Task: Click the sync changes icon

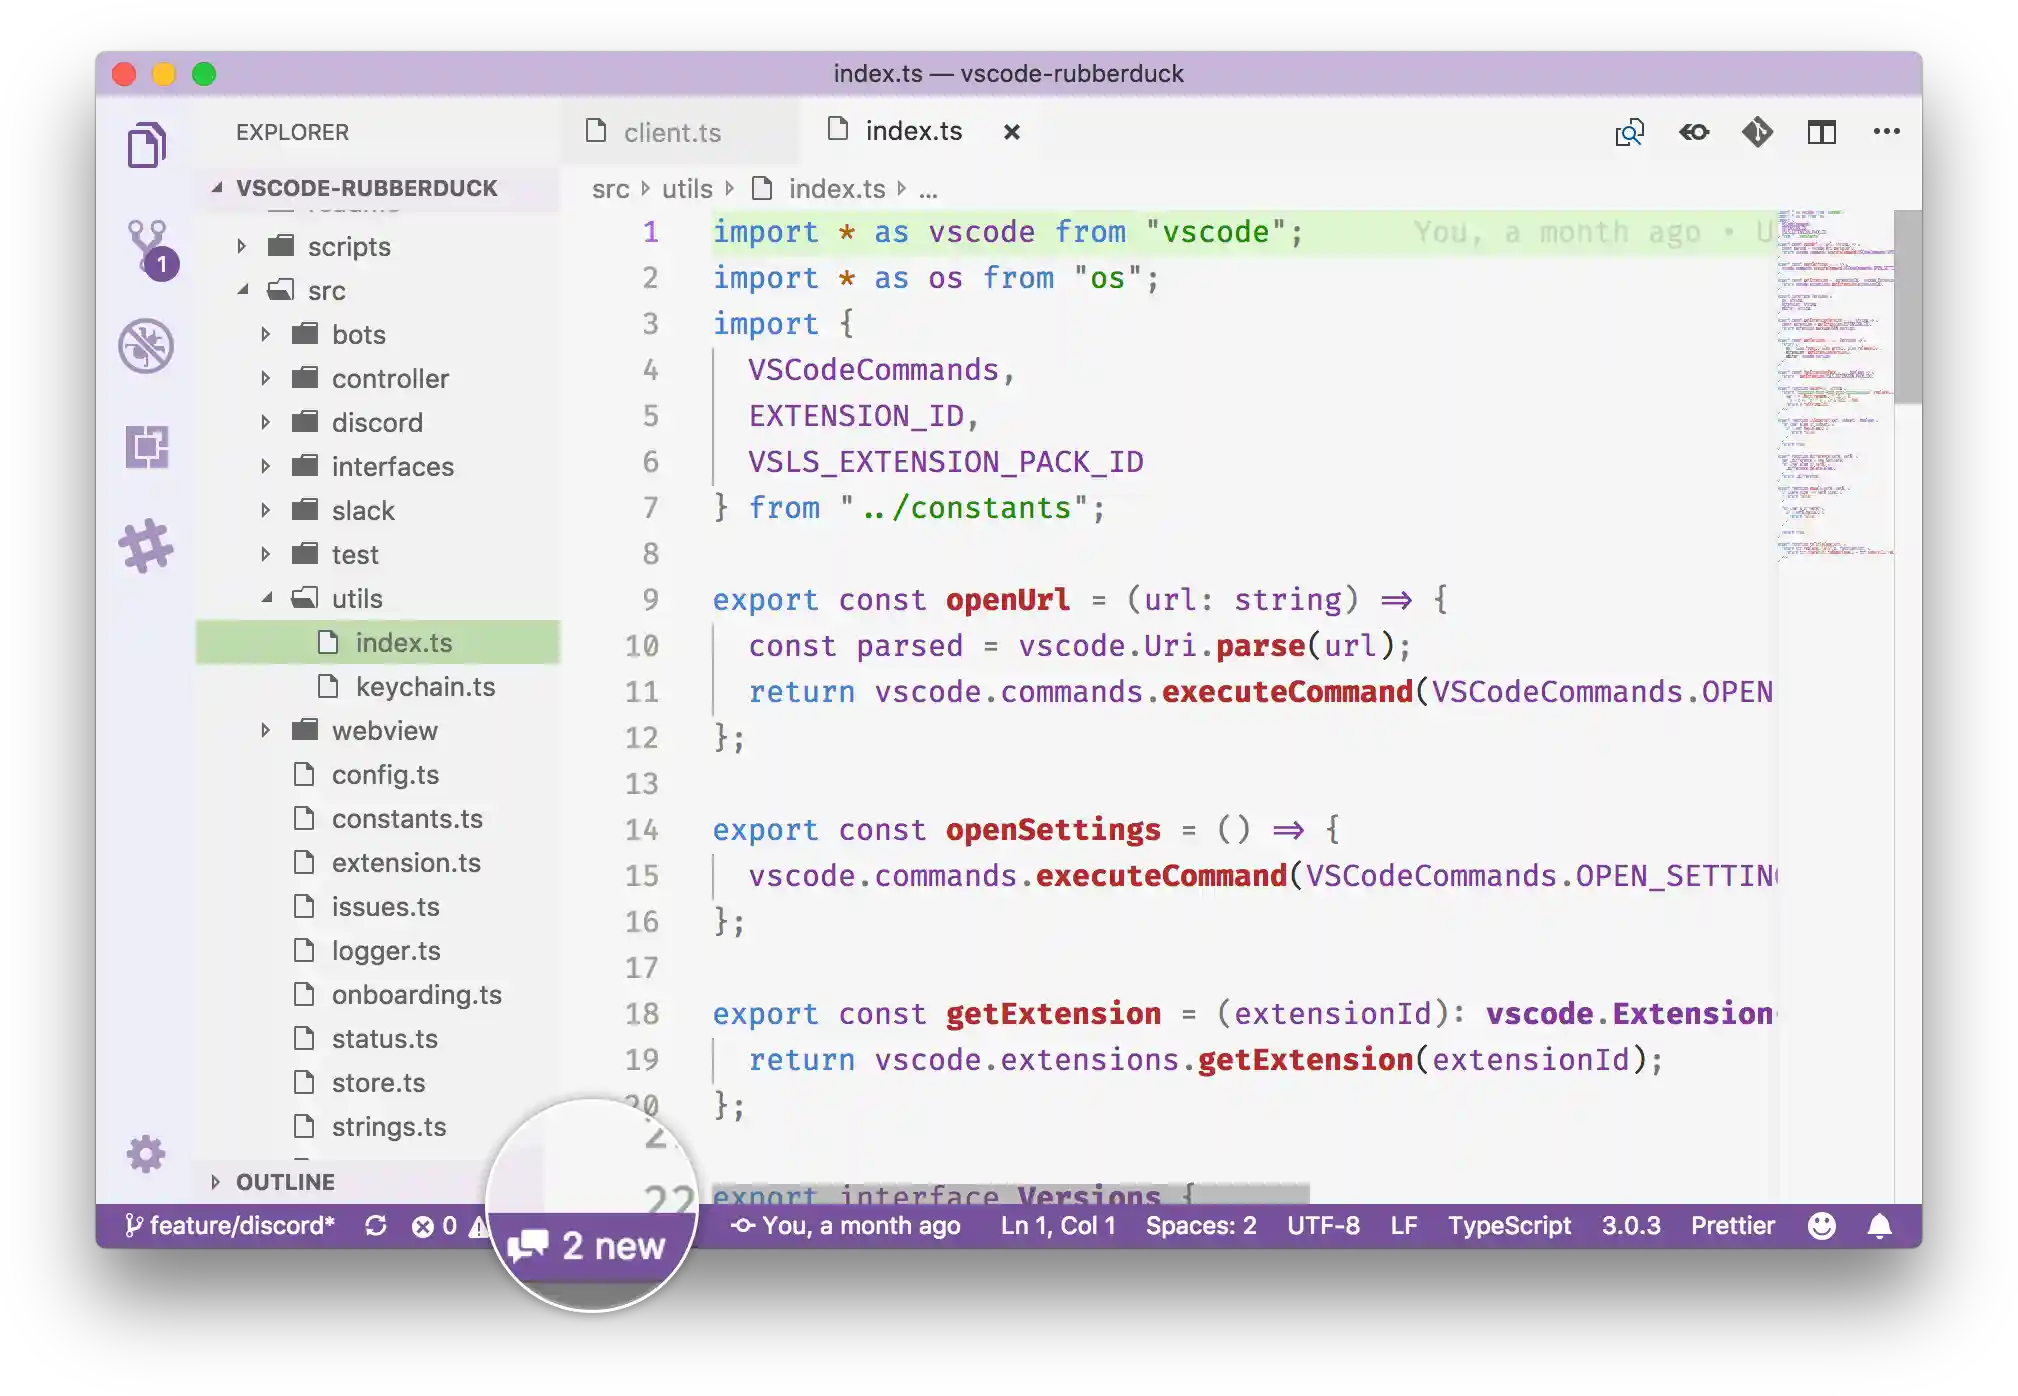Action: (376, 1226)
